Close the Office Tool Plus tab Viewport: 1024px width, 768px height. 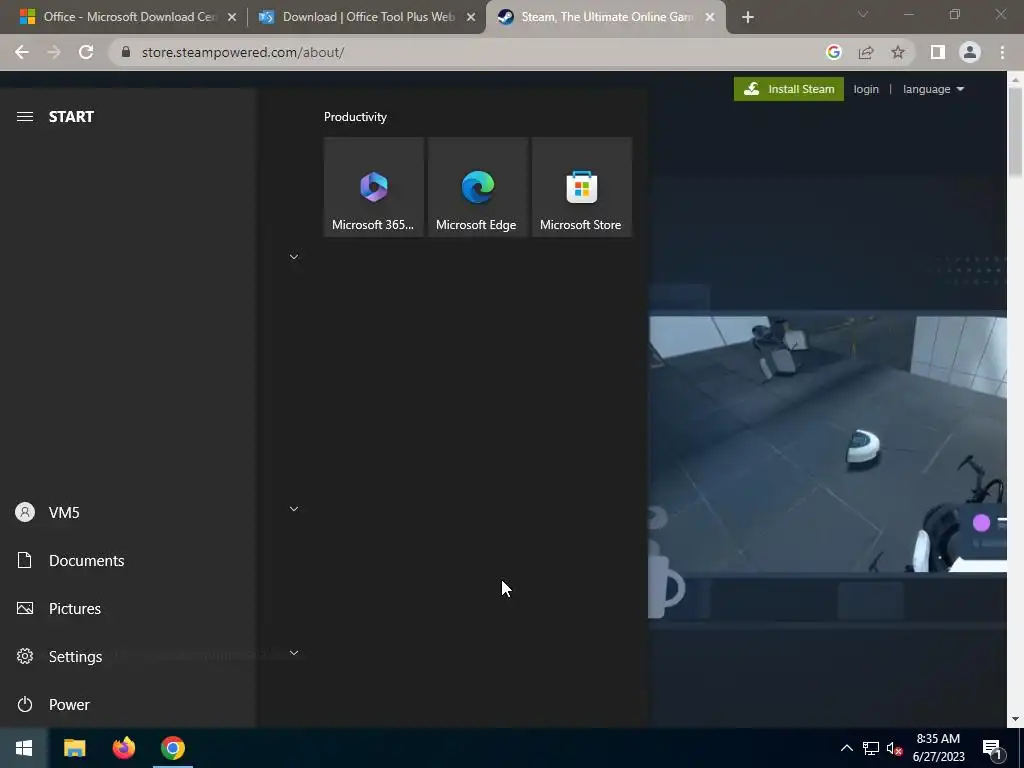tap(471, 17)
